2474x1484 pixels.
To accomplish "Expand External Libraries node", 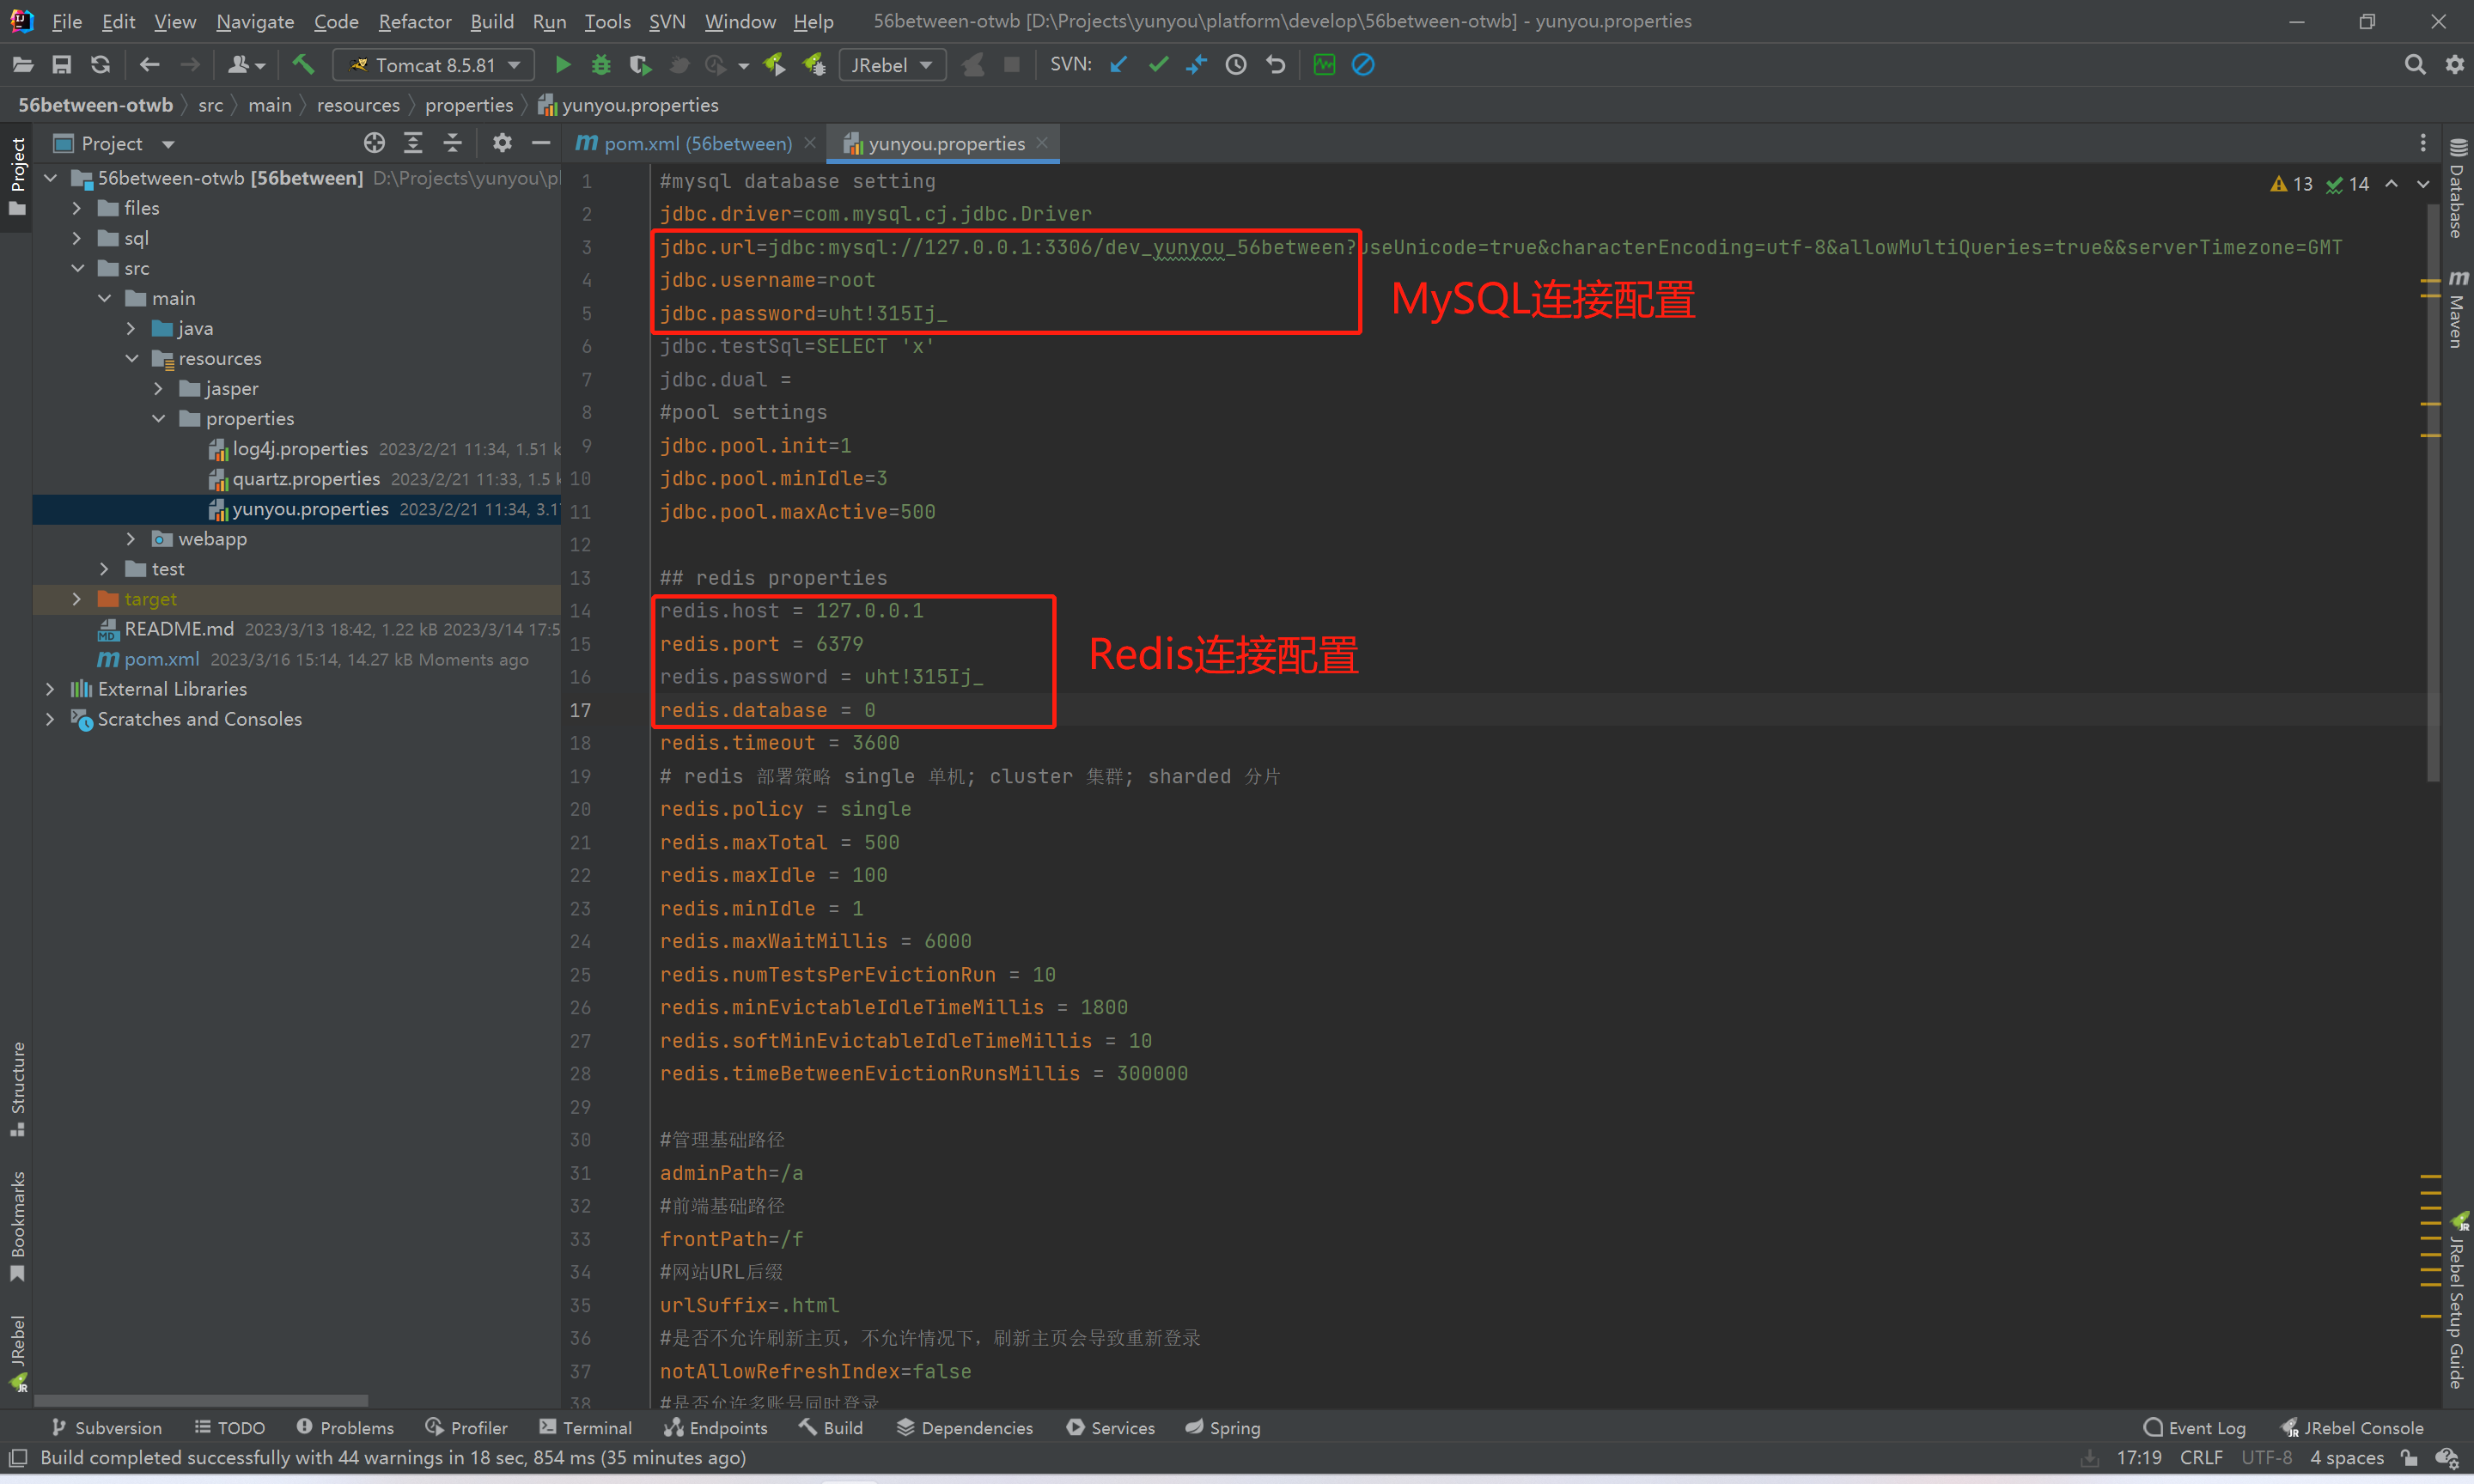I will pos(50,689).
